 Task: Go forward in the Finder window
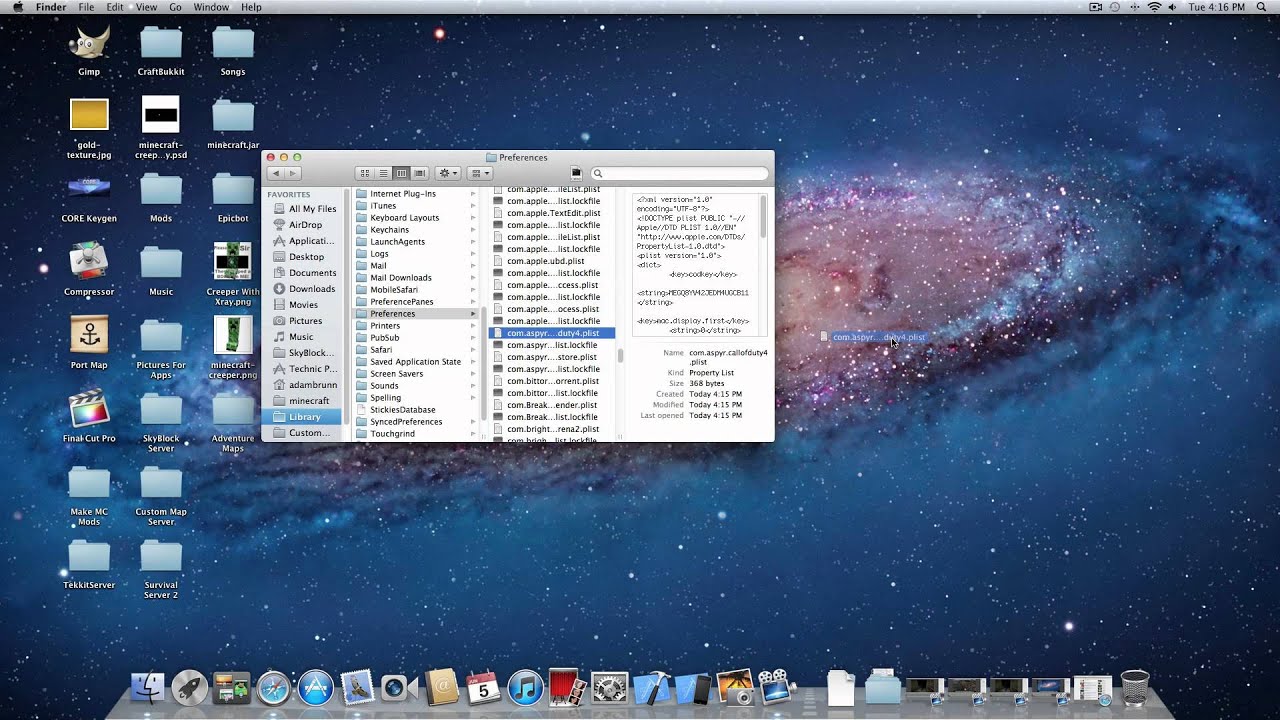coord(293,174)
